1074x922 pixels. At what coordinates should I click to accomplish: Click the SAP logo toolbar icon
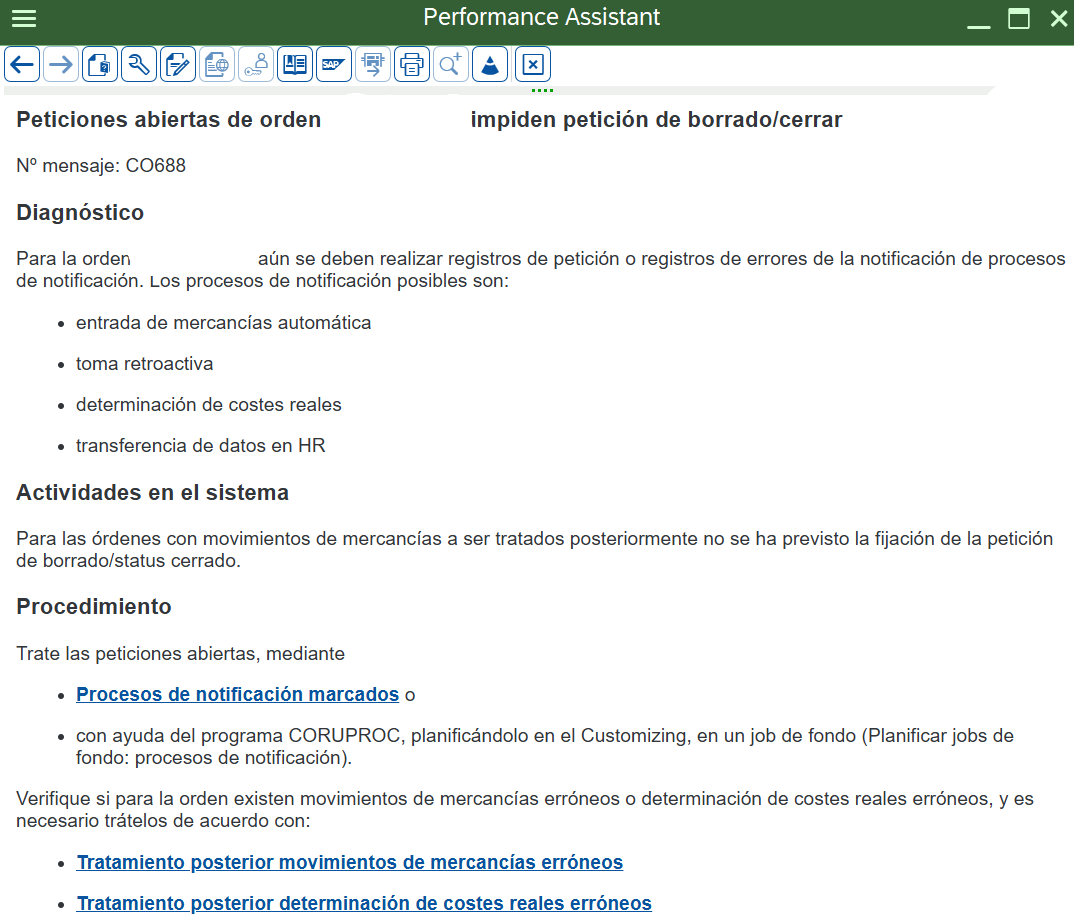tap(334, 65)
